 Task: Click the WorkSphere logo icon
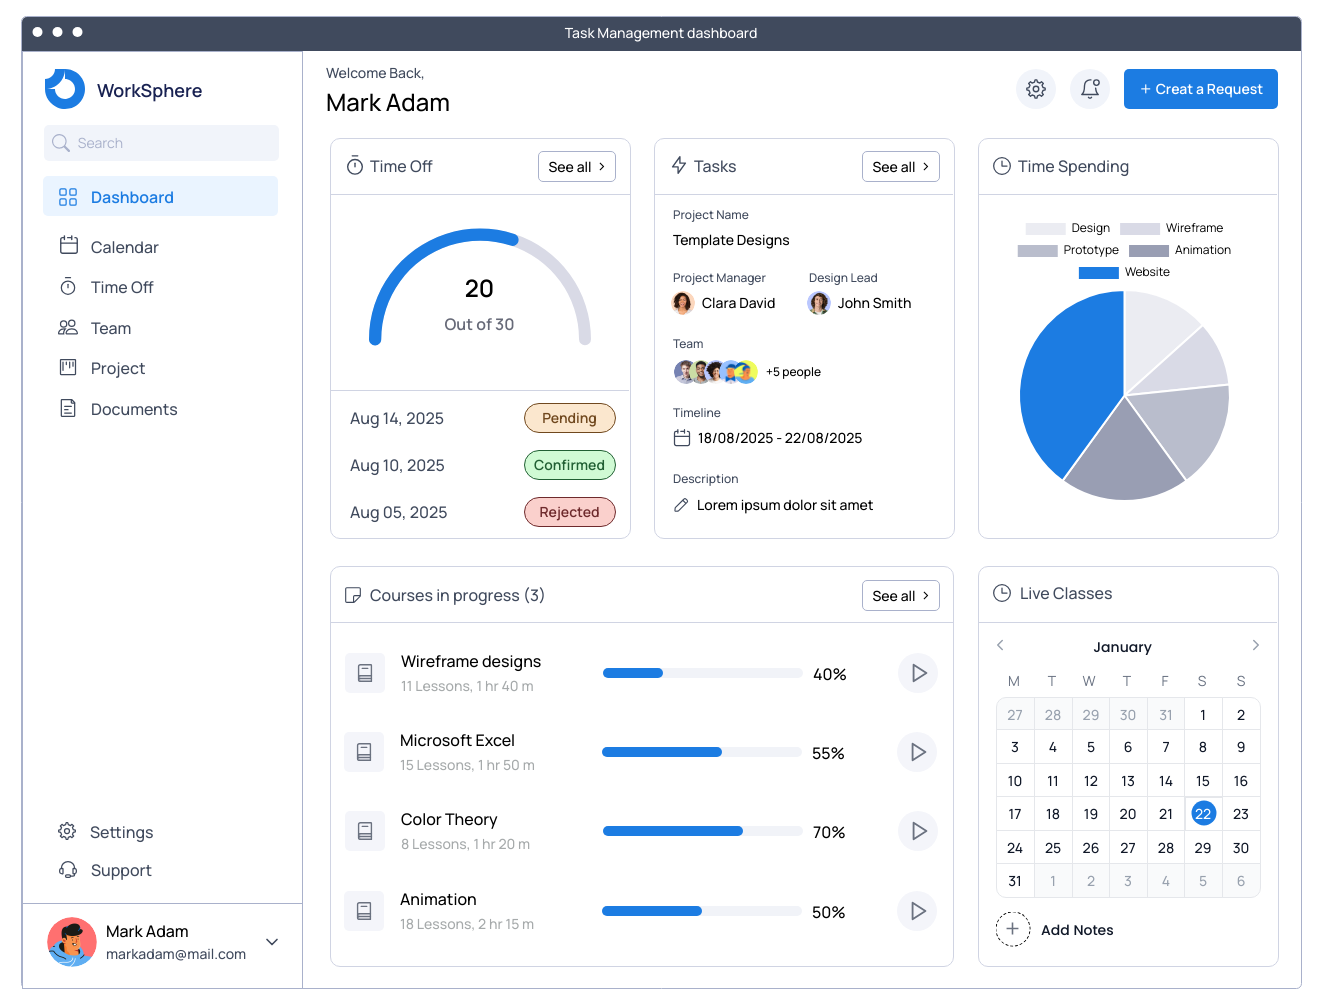pyautogui.click(x=65, y=89)
